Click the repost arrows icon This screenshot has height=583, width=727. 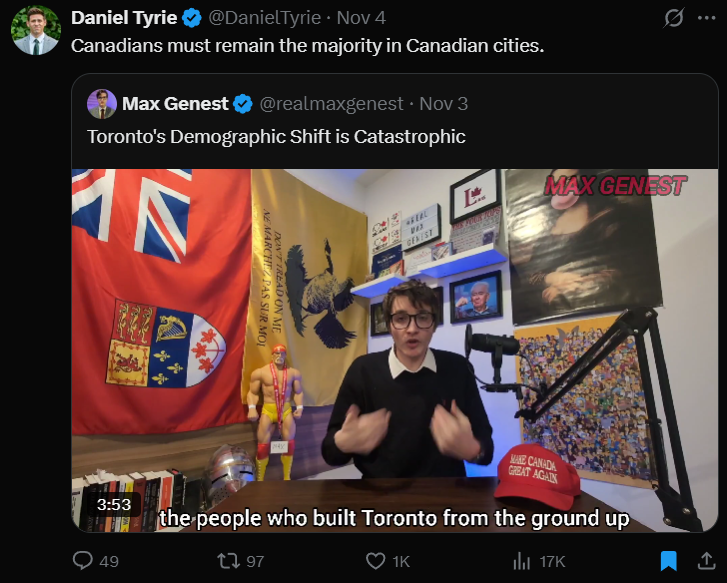[229, 561]
